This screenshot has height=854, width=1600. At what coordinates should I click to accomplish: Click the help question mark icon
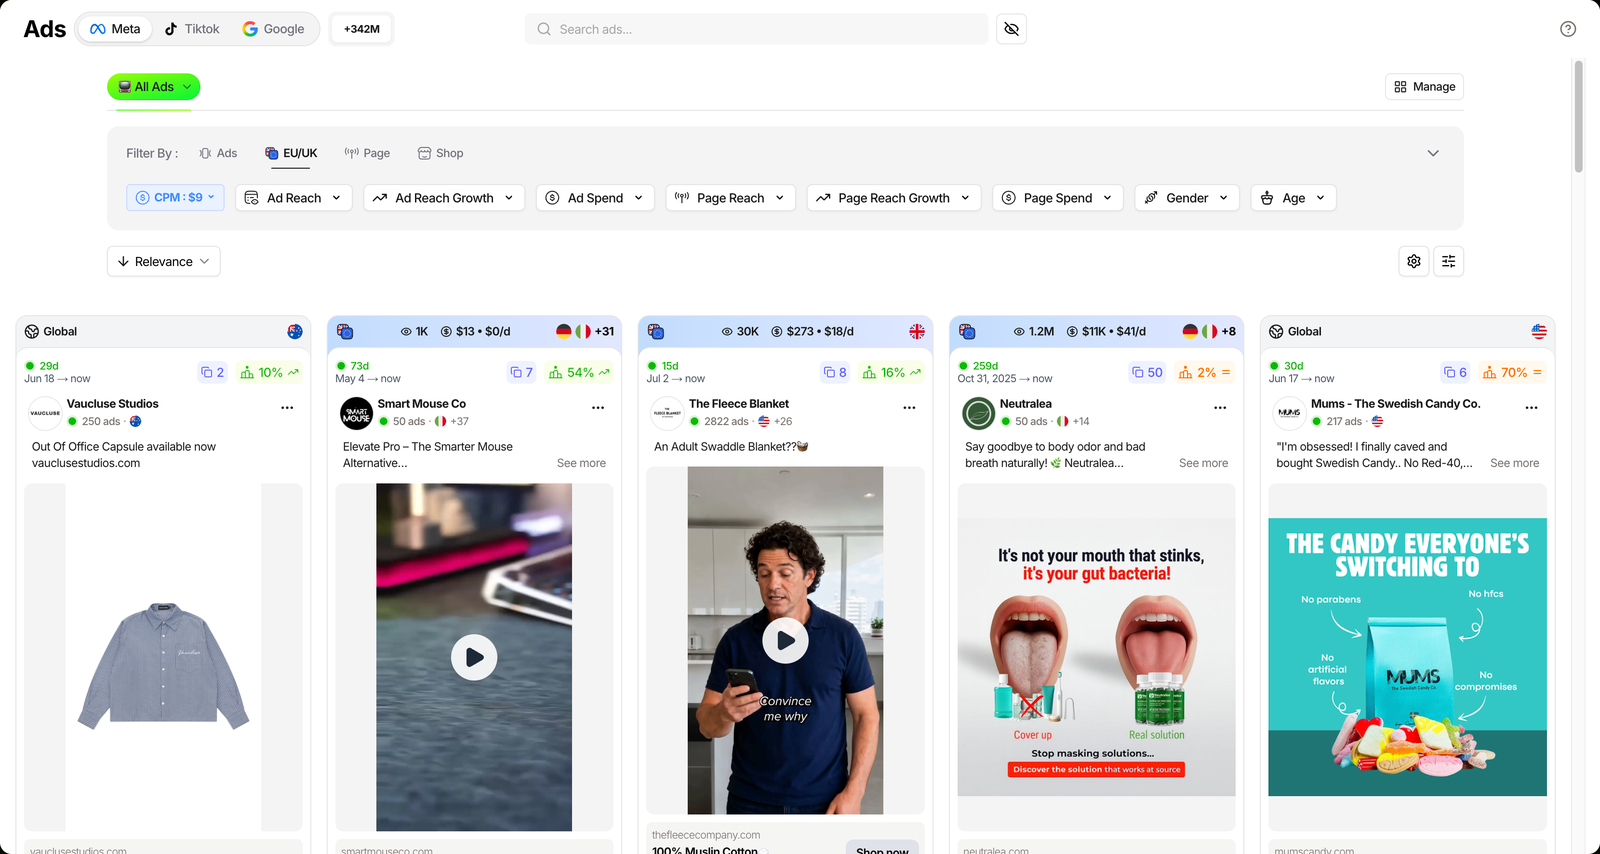[1568, 29]
